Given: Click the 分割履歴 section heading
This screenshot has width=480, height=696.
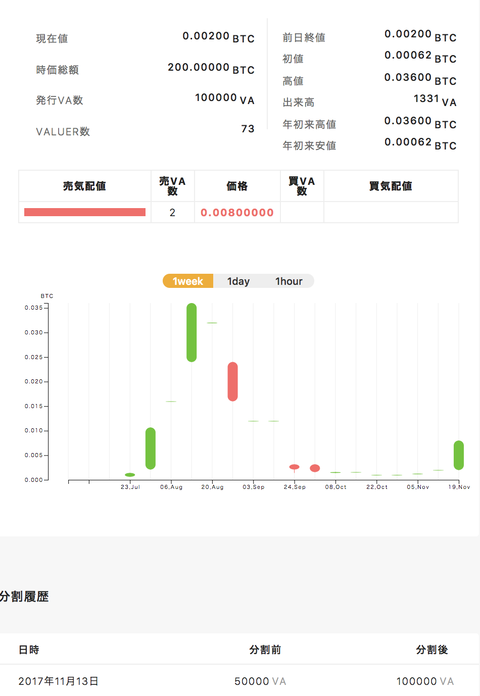Looking at the screenshot, I should (24, 597).
